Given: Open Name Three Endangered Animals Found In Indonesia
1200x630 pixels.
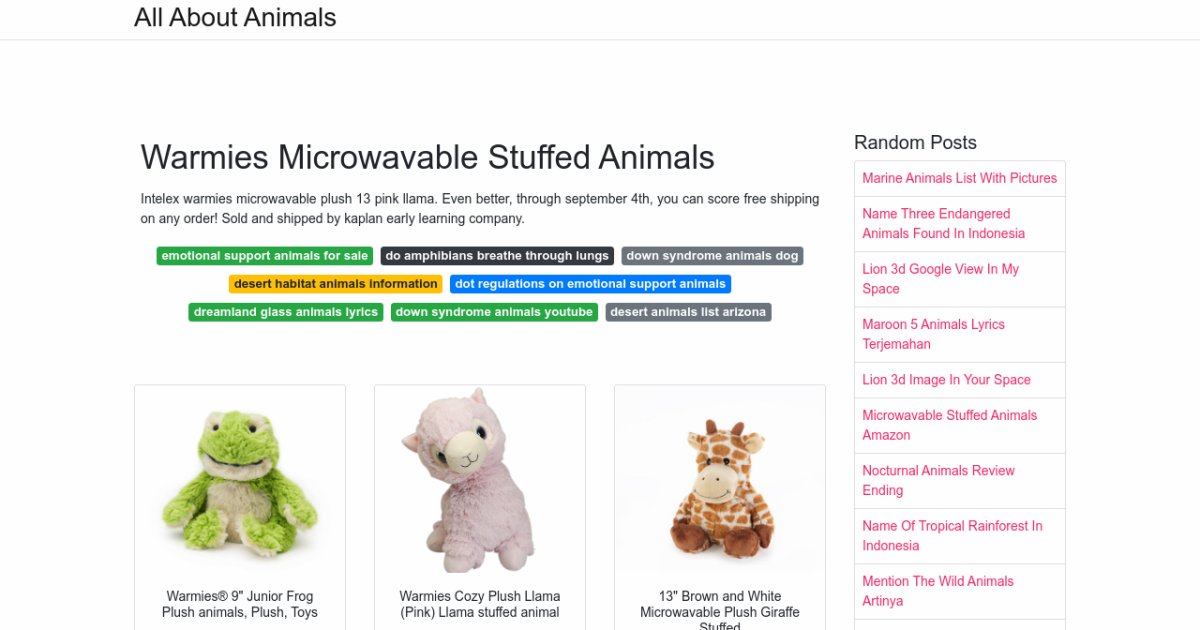Looking at the screenshot, I should click(943, 223).
